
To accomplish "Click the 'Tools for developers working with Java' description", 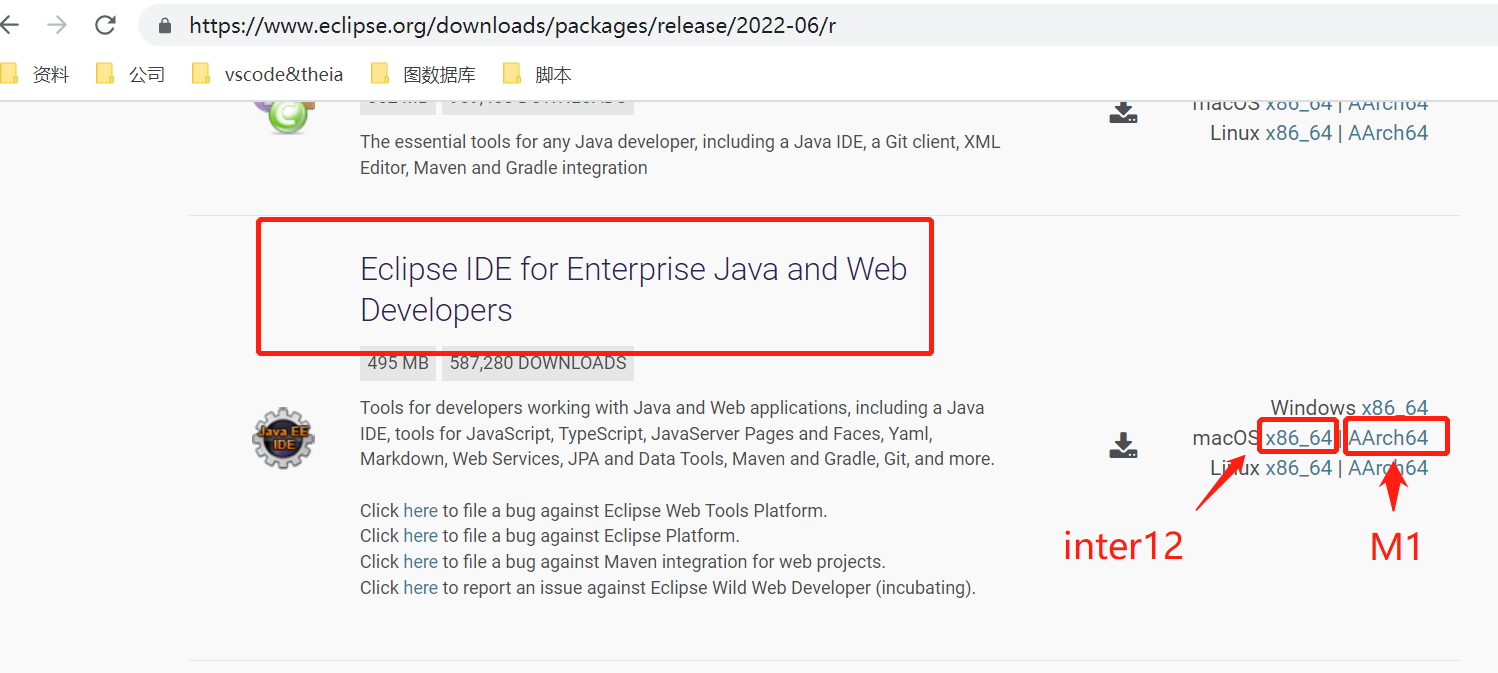I will (x=677, y=434).
